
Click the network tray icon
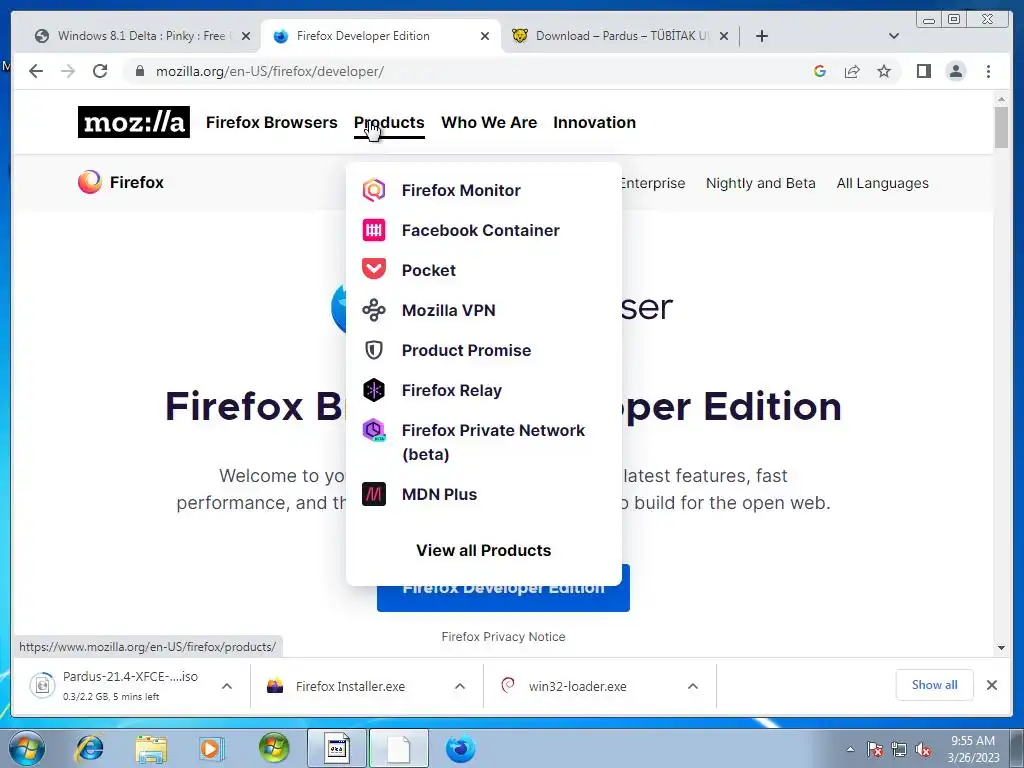[x=899, y=750]
